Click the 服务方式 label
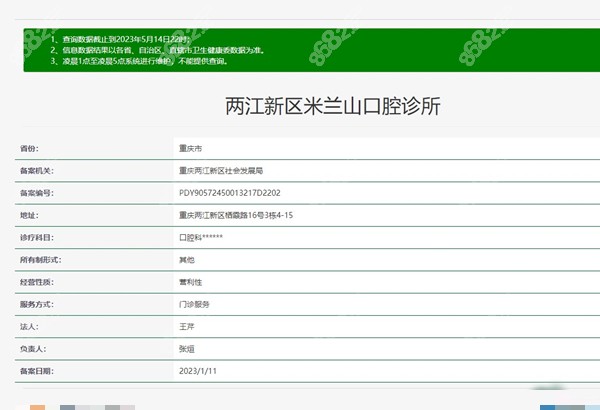 pos(37,304)
